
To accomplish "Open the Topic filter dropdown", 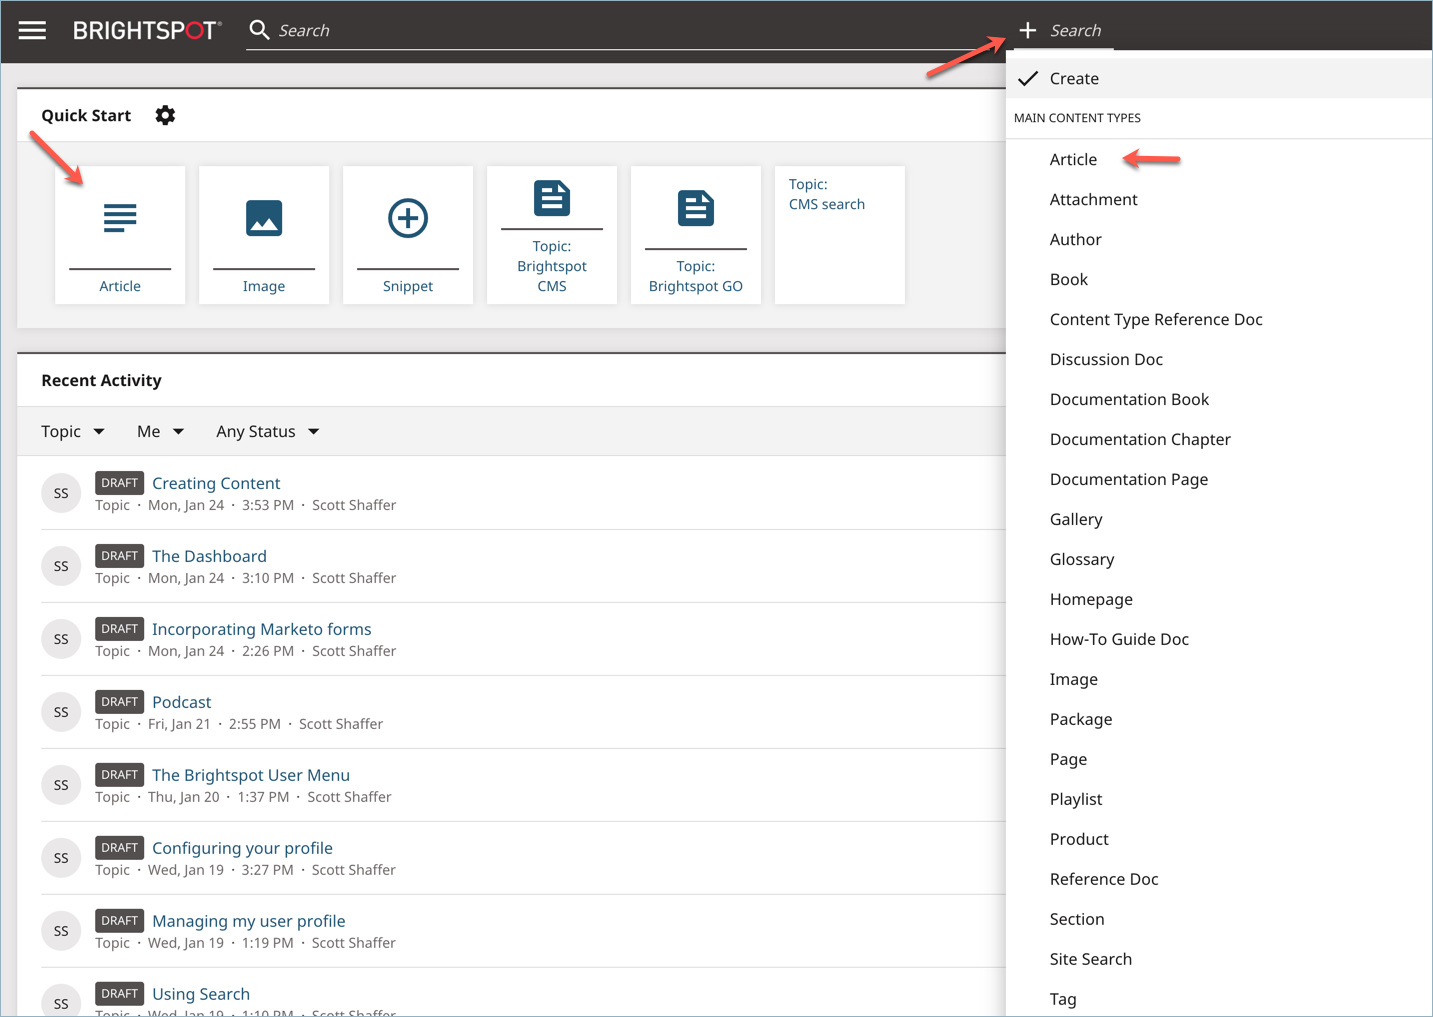I will (73, 431).
